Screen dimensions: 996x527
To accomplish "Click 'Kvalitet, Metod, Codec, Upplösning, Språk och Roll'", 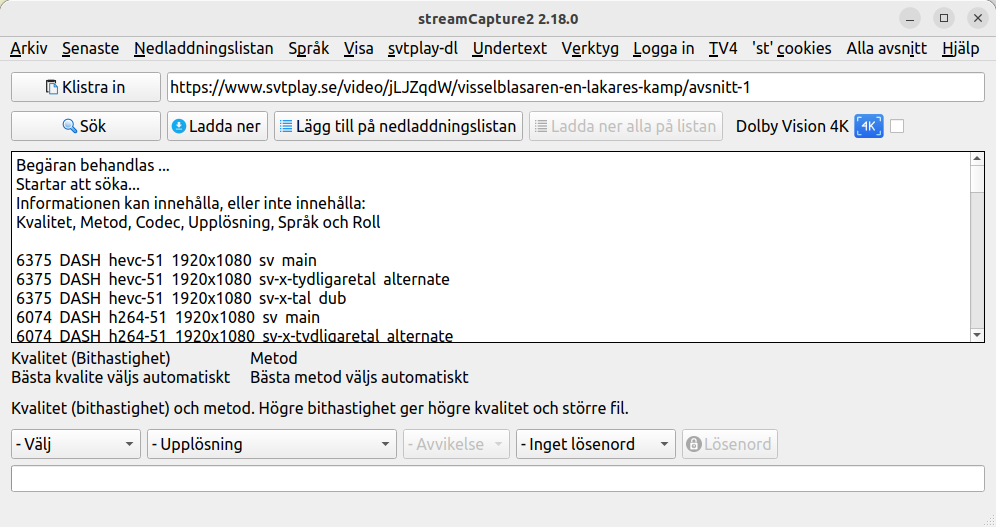I will click(198, 222).
